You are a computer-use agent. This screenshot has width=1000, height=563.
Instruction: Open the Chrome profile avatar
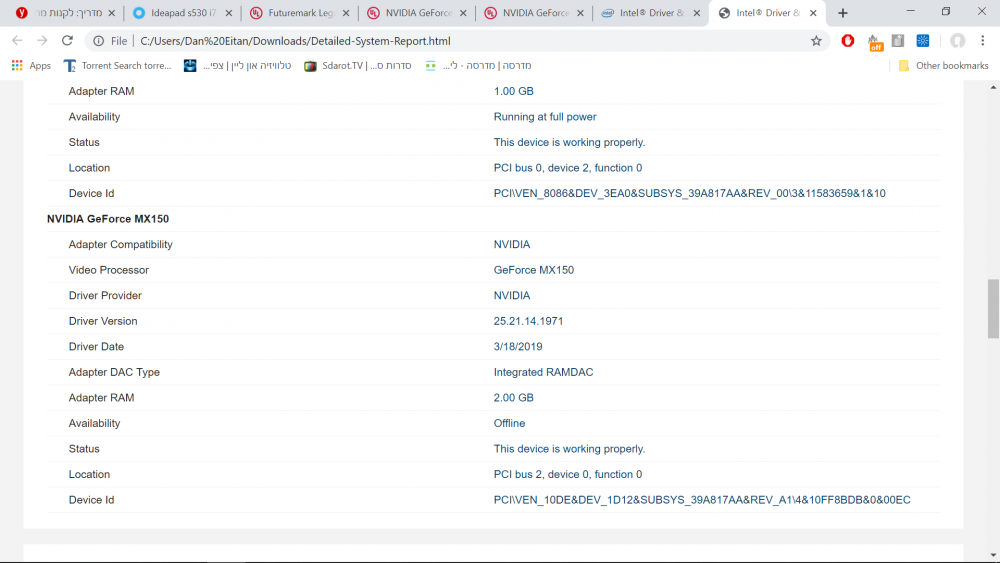pos(957,41)
